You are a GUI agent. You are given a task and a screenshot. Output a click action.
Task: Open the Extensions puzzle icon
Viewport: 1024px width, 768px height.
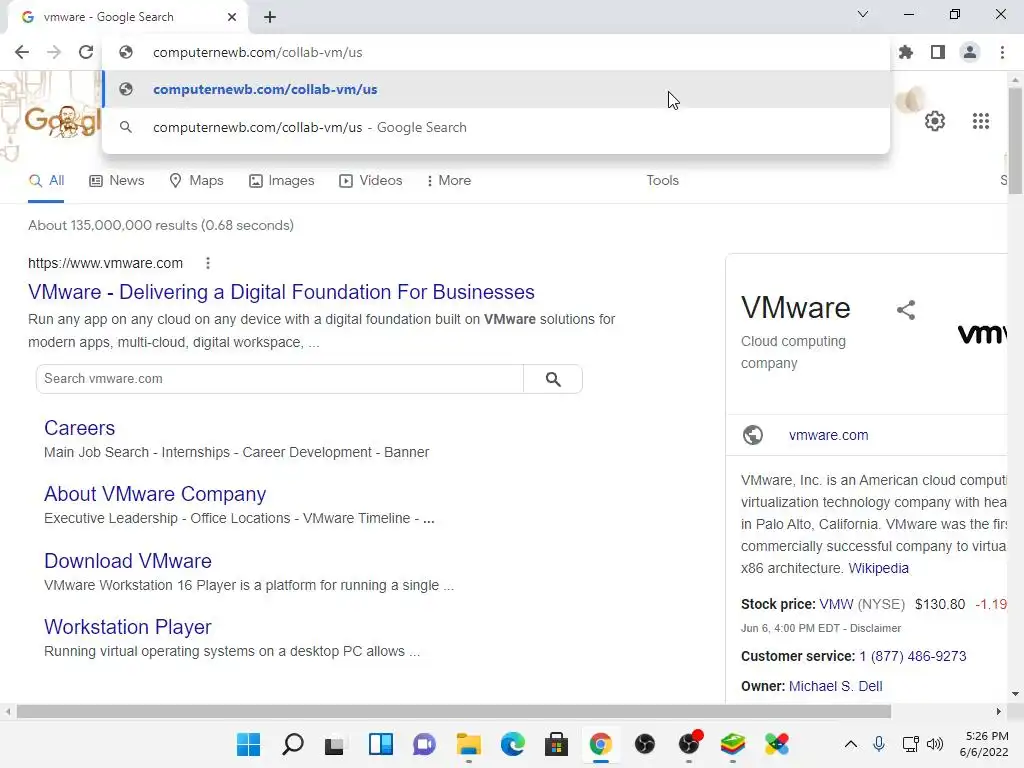click(906, 52)
